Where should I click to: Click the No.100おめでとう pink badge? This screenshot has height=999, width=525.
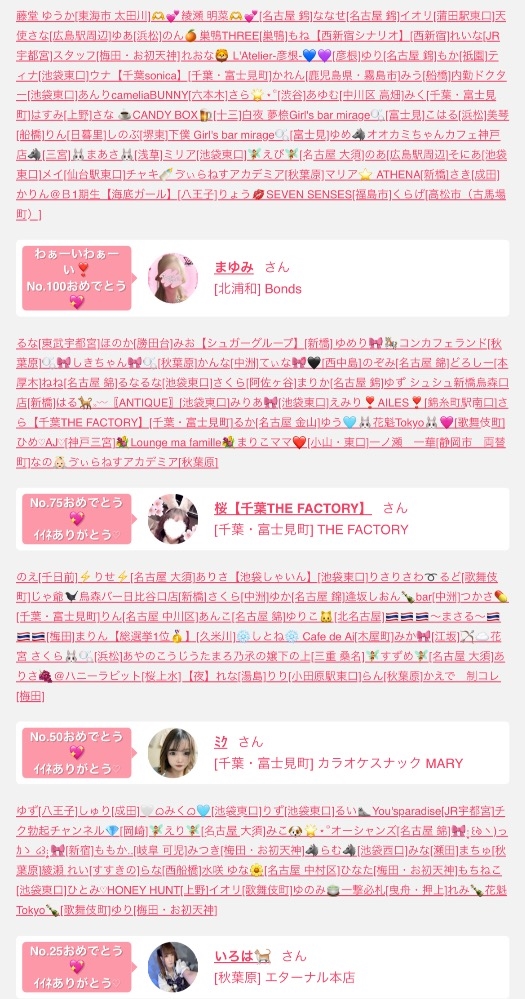(x=76, y=278)
